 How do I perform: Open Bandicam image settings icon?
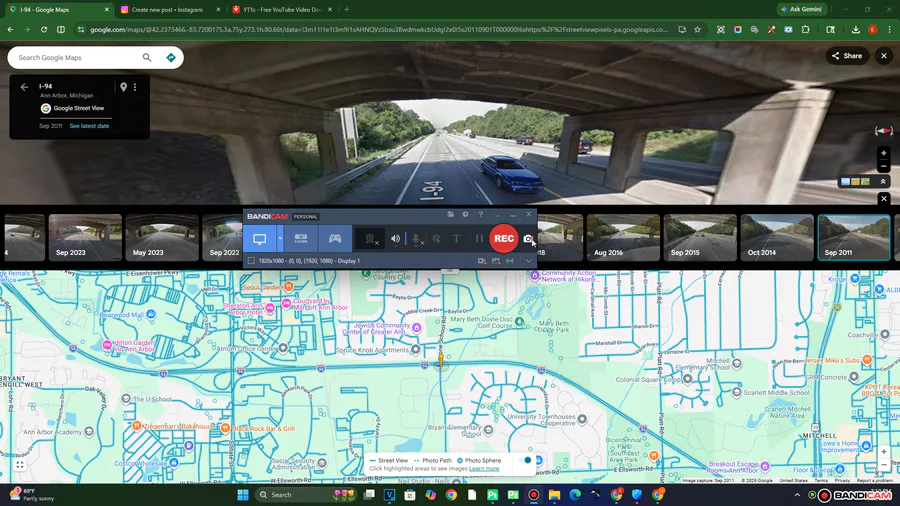click(x=496, y=261)
